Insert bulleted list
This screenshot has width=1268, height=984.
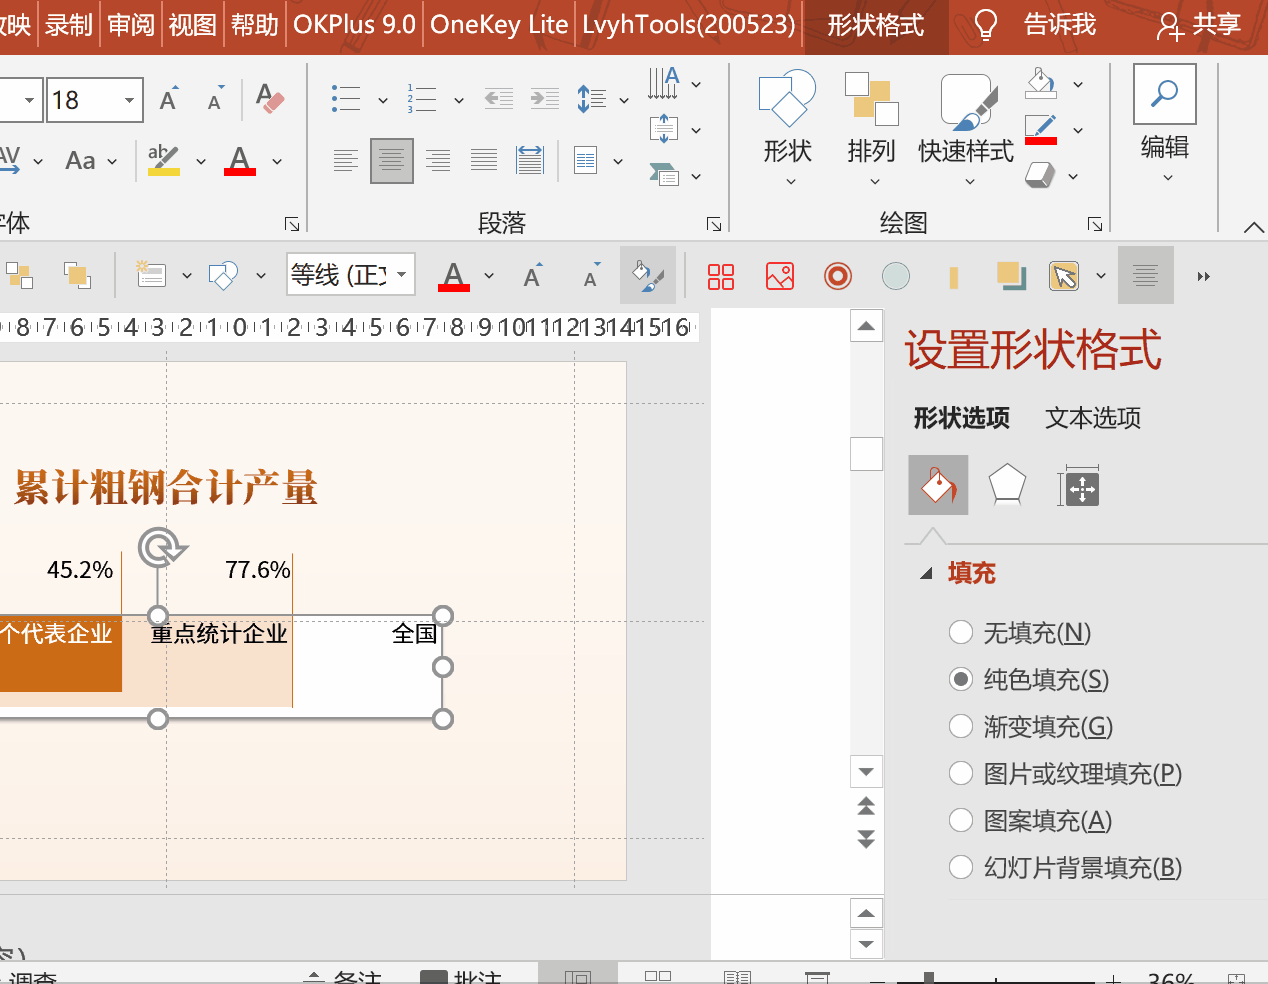point(346,99)
